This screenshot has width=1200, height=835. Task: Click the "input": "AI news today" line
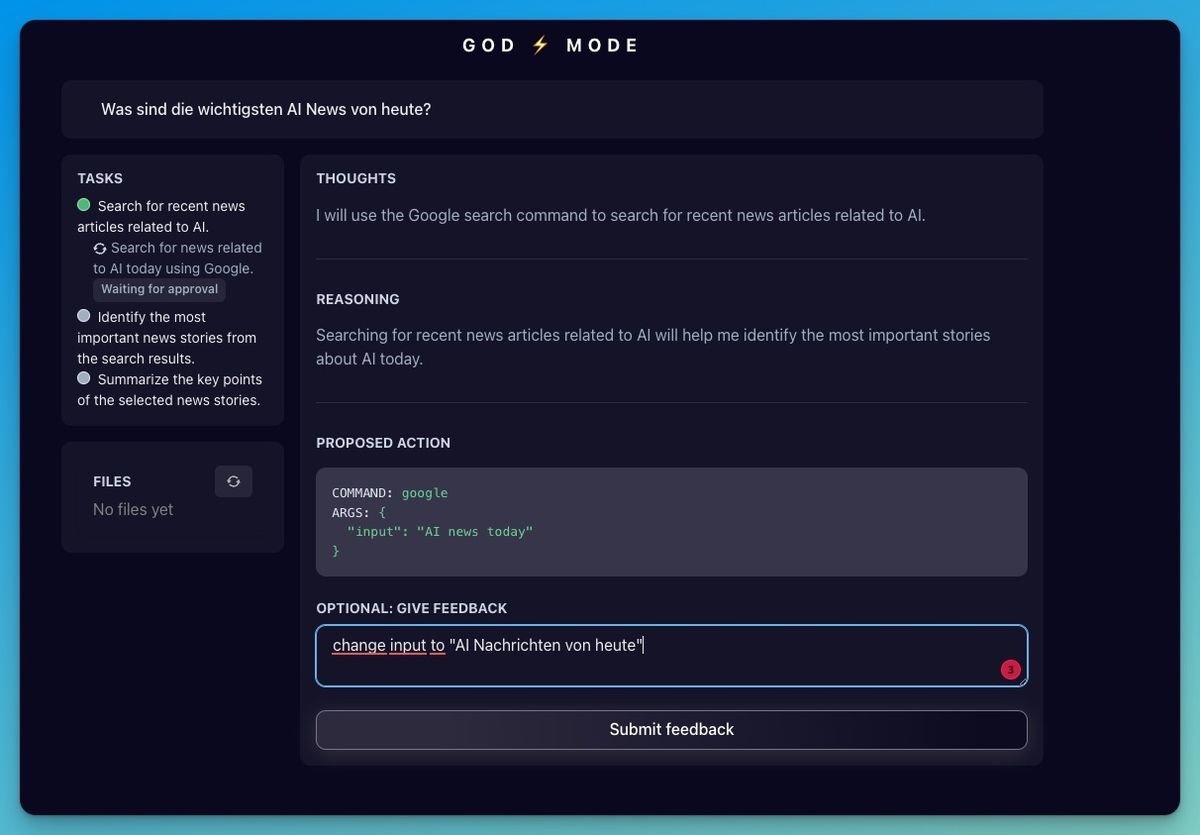coord(440,531)
